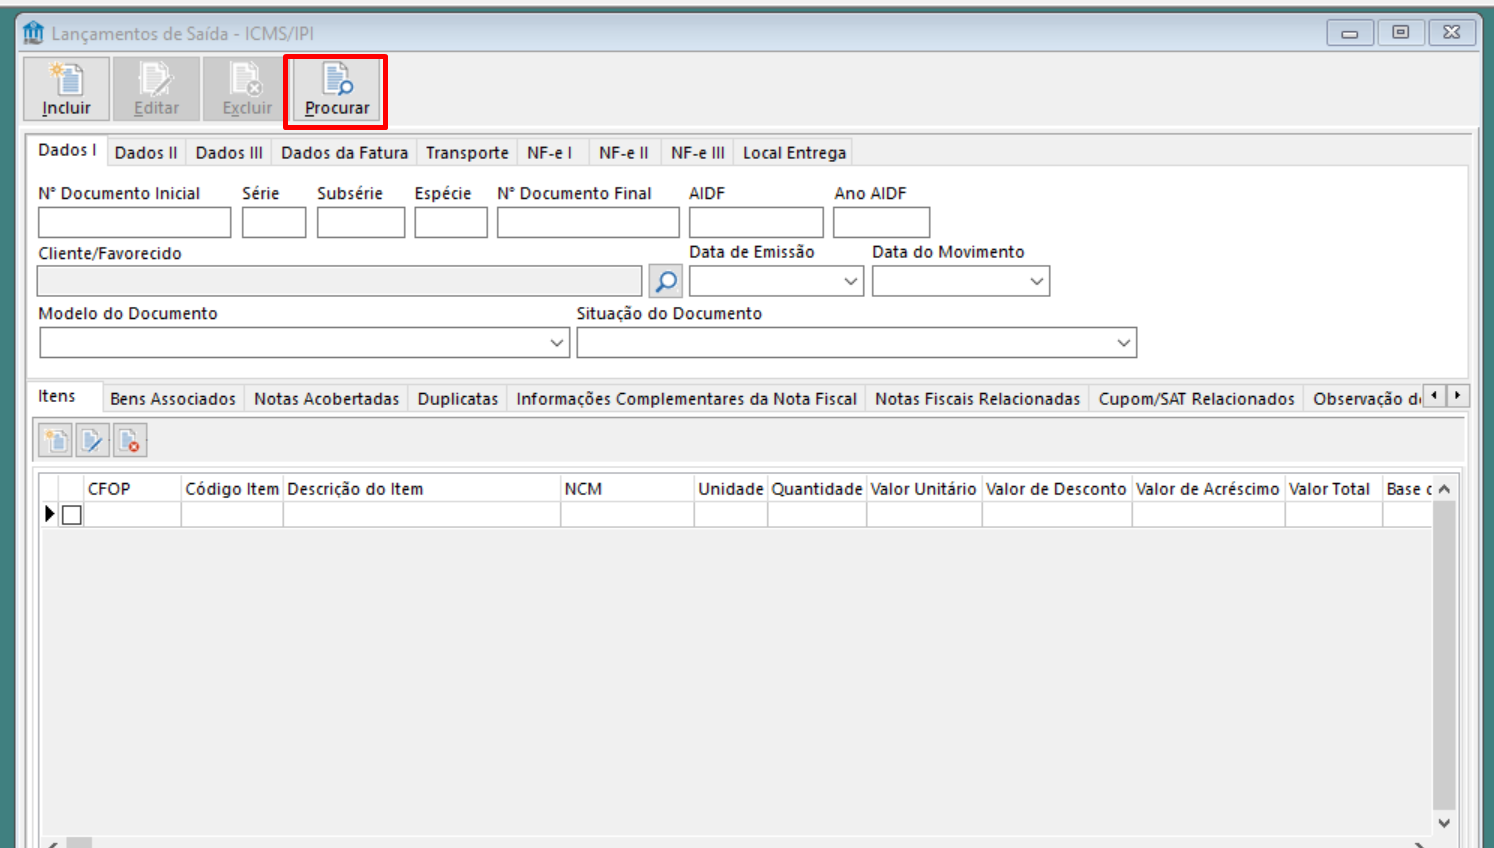Click the Procurar search button
Viewport: 1494px width, 848px height.
pos(336,91)
